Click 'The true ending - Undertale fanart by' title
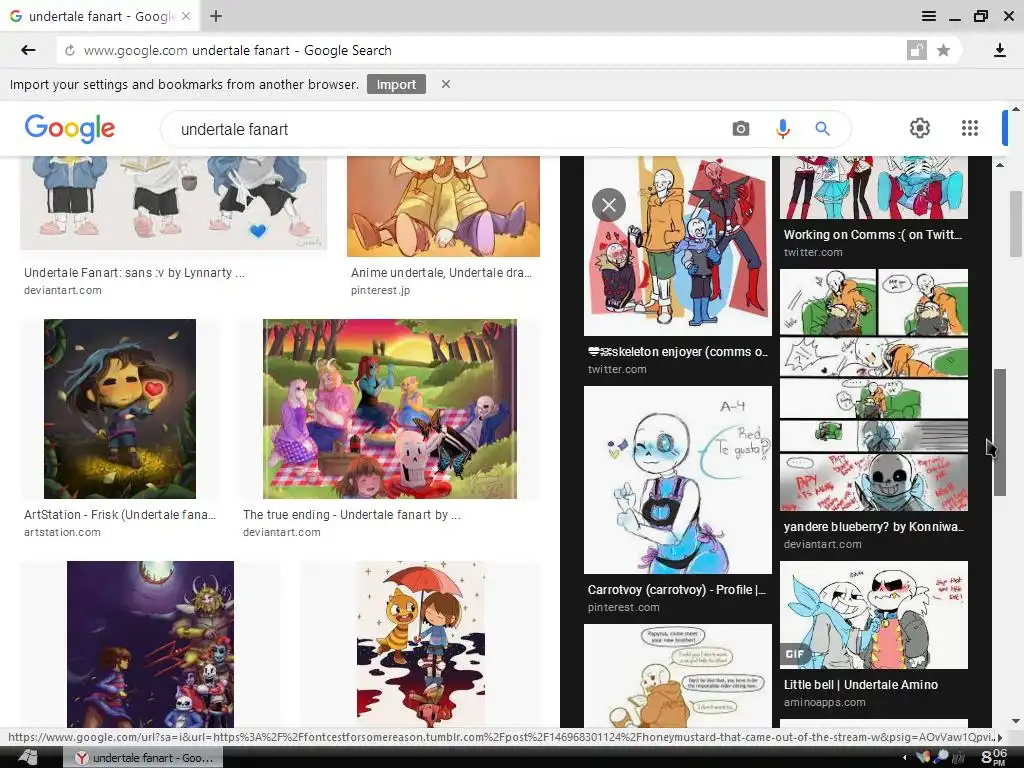 (352, 515)
